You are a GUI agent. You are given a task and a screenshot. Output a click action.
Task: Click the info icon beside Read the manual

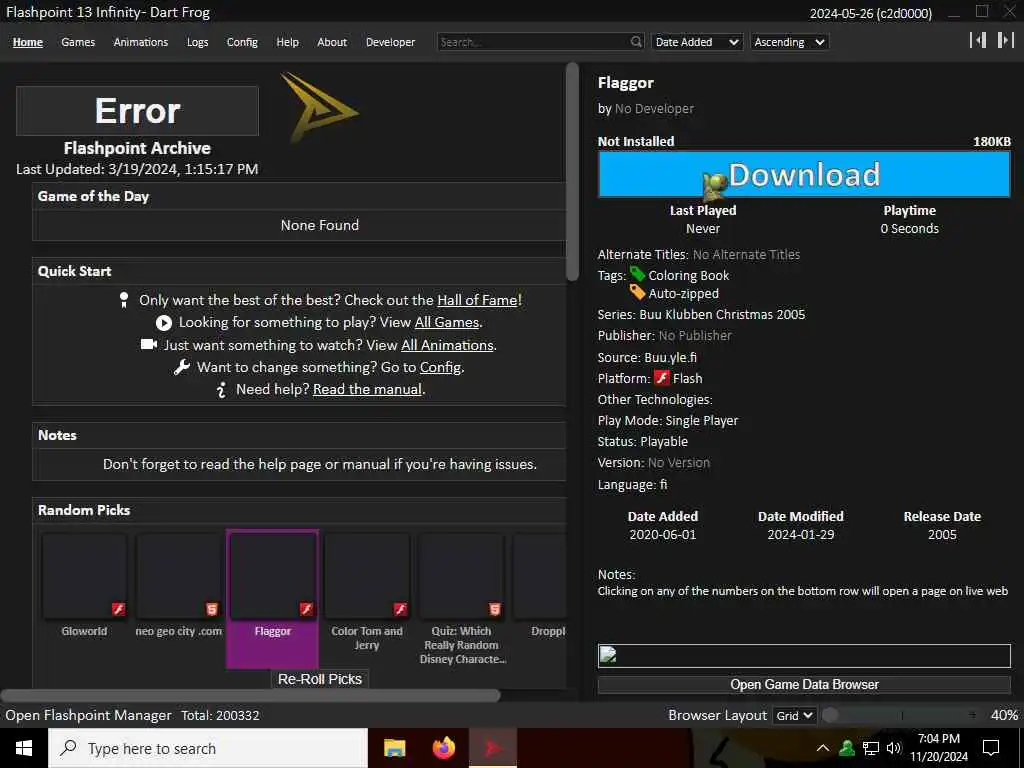point(221,390)
